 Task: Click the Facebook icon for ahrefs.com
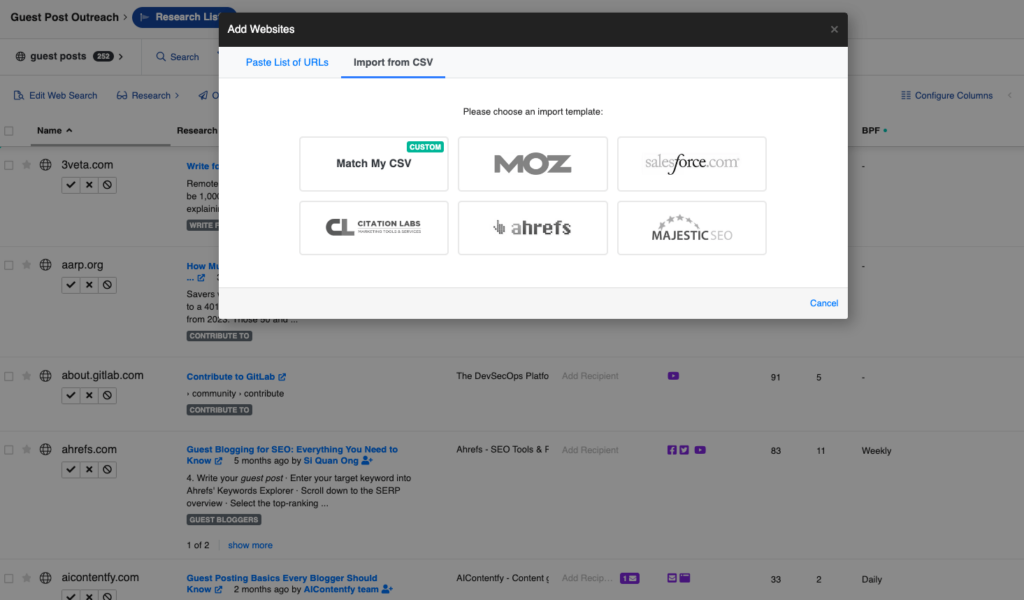pos(672,450)
